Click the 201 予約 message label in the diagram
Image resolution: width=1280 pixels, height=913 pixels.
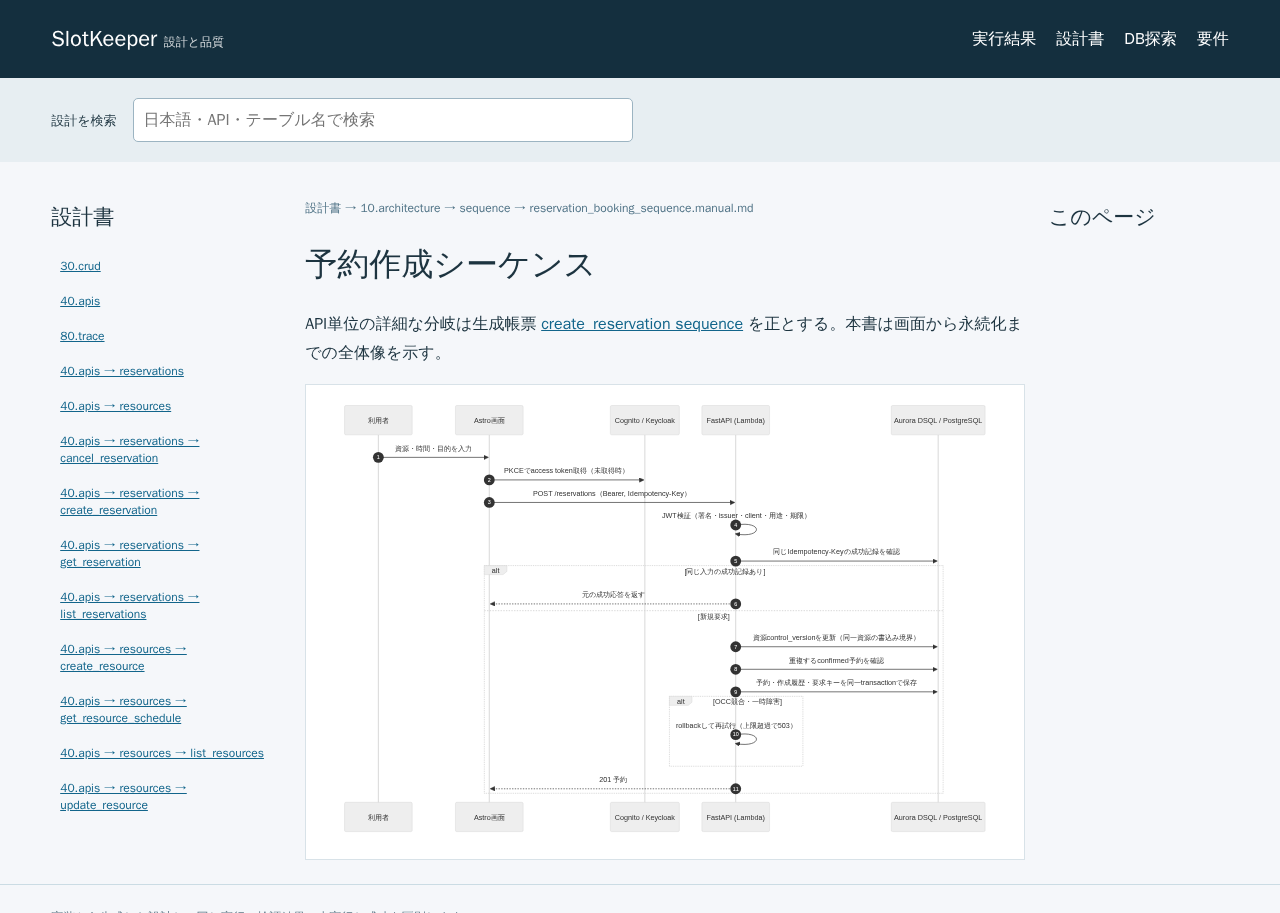pos(613,780)
